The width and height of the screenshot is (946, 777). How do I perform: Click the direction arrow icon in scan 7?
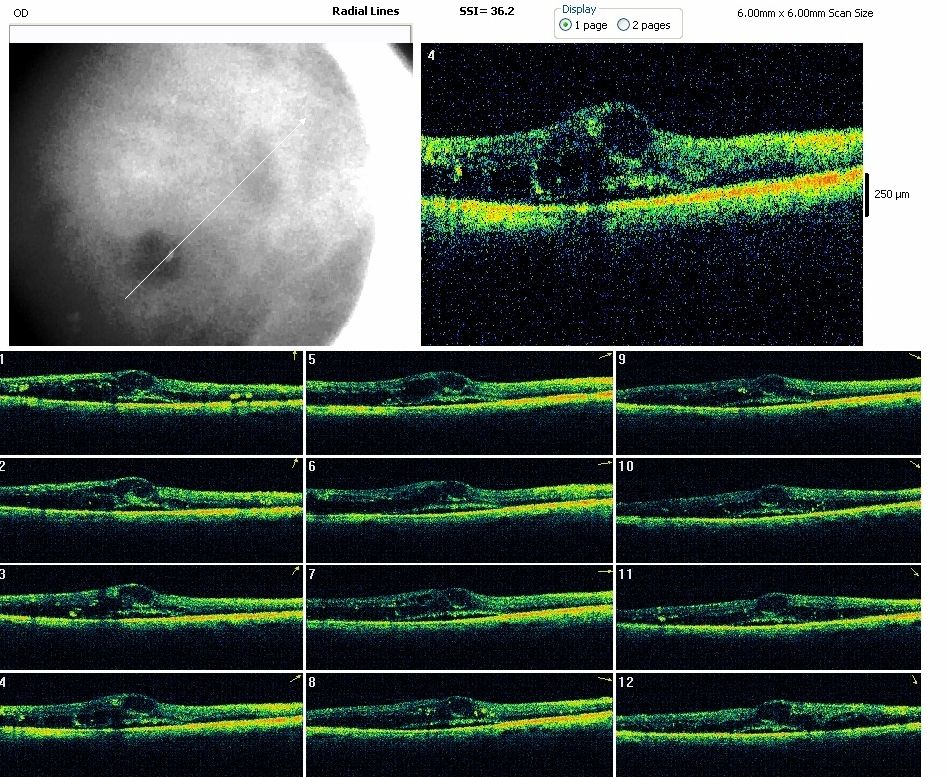pos(604,571)
